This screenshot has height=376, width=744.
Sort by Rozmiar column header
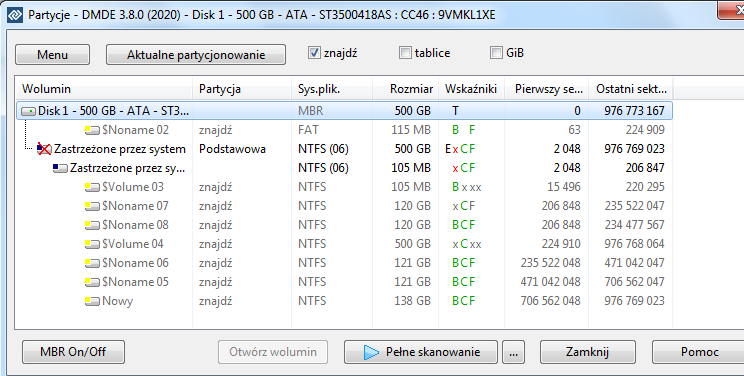(x=406, y=89)
